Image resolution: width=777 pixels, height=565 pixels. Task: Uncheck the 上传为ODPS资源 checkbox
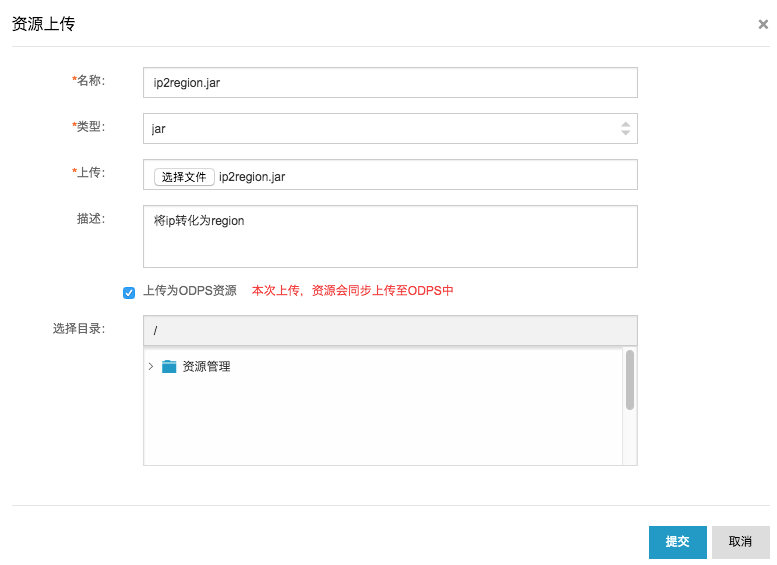129,292
